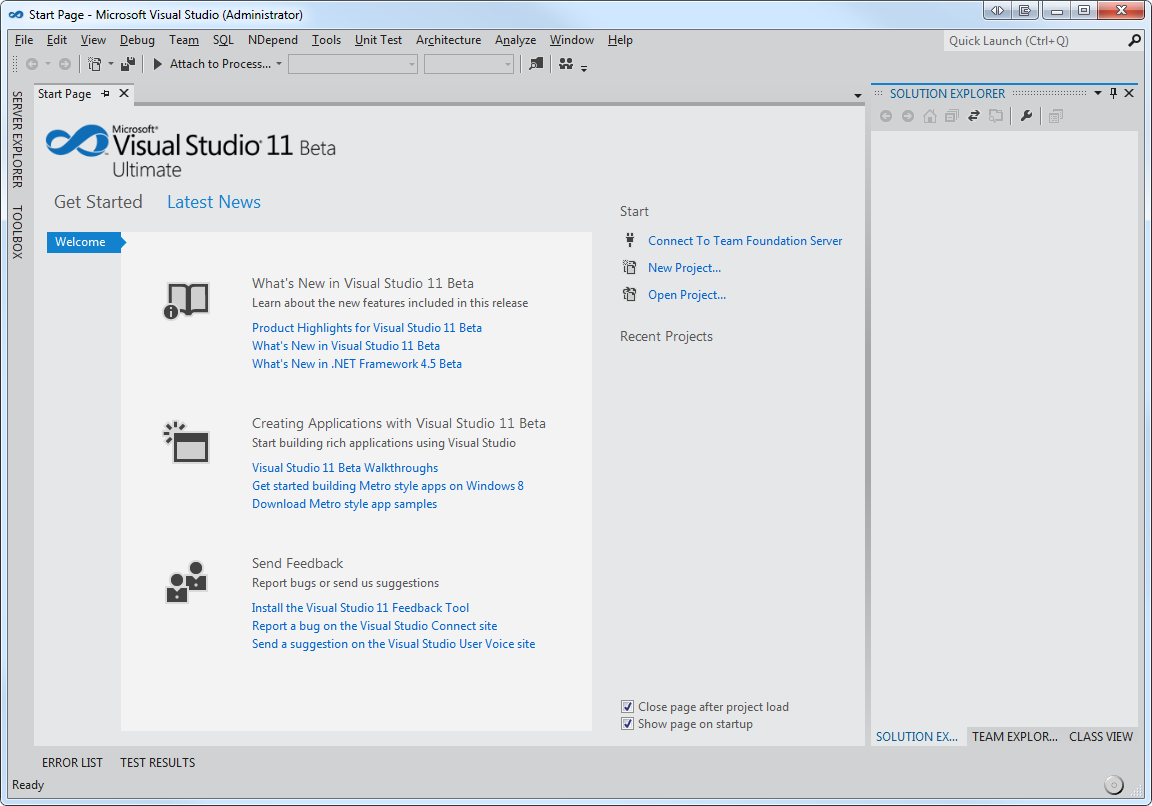Screen dimensions: 1152x806
Task: Click the Save All floppy disks icon
Action: tap(128, 64)
